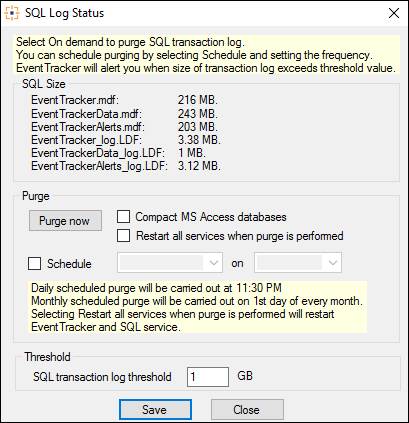Open the schedule frequency dropdown
Image resolution: width=409 pixels, height=423 pixels.
coord(170,263)
